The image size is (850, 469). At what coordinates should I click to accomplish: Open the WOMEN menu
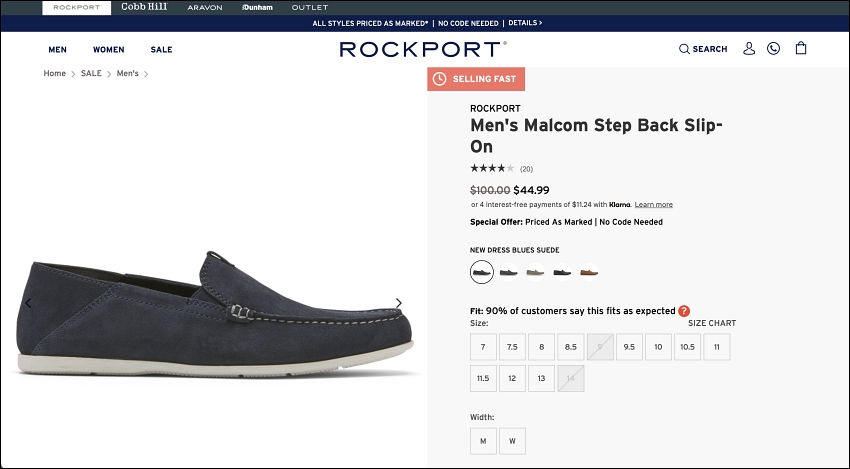108,49
